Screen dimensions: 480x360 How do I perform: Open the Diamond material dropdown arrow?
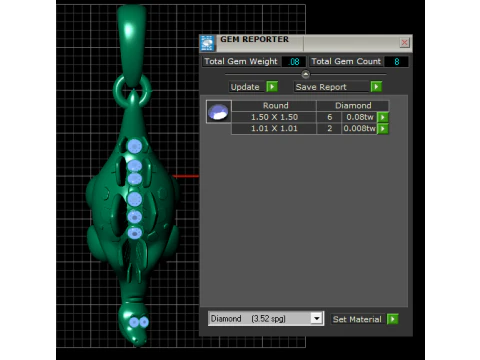[317, 318]
